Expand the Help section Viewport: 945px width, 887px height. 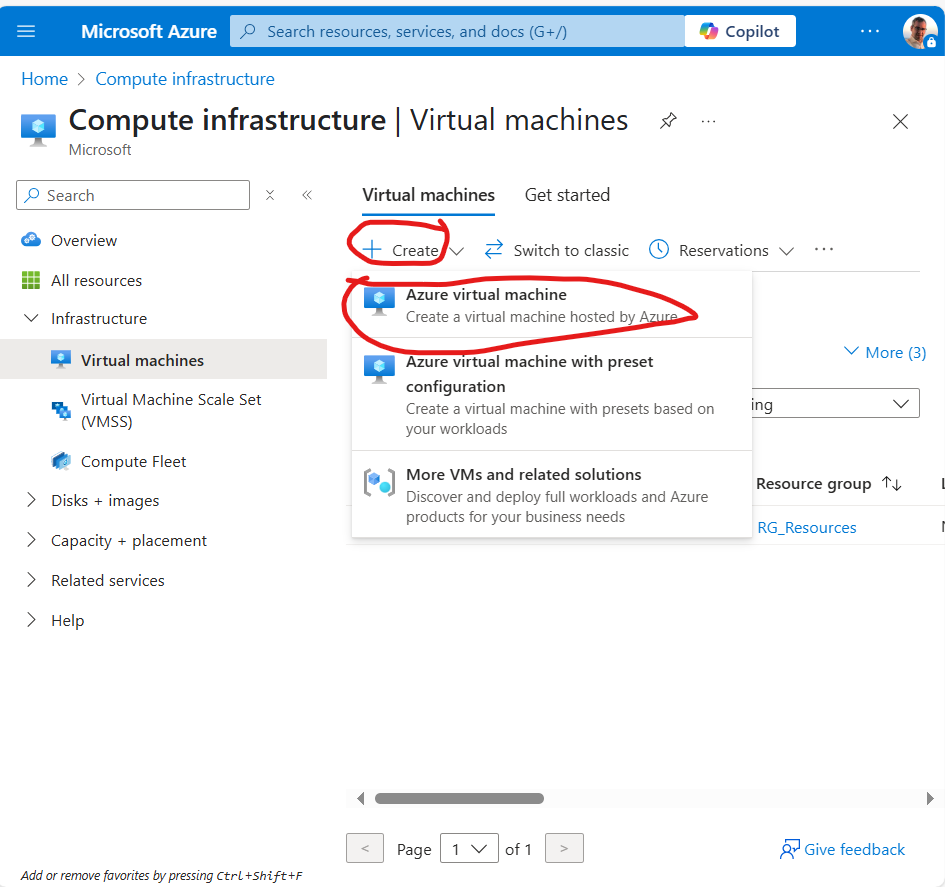pos(31,619)
